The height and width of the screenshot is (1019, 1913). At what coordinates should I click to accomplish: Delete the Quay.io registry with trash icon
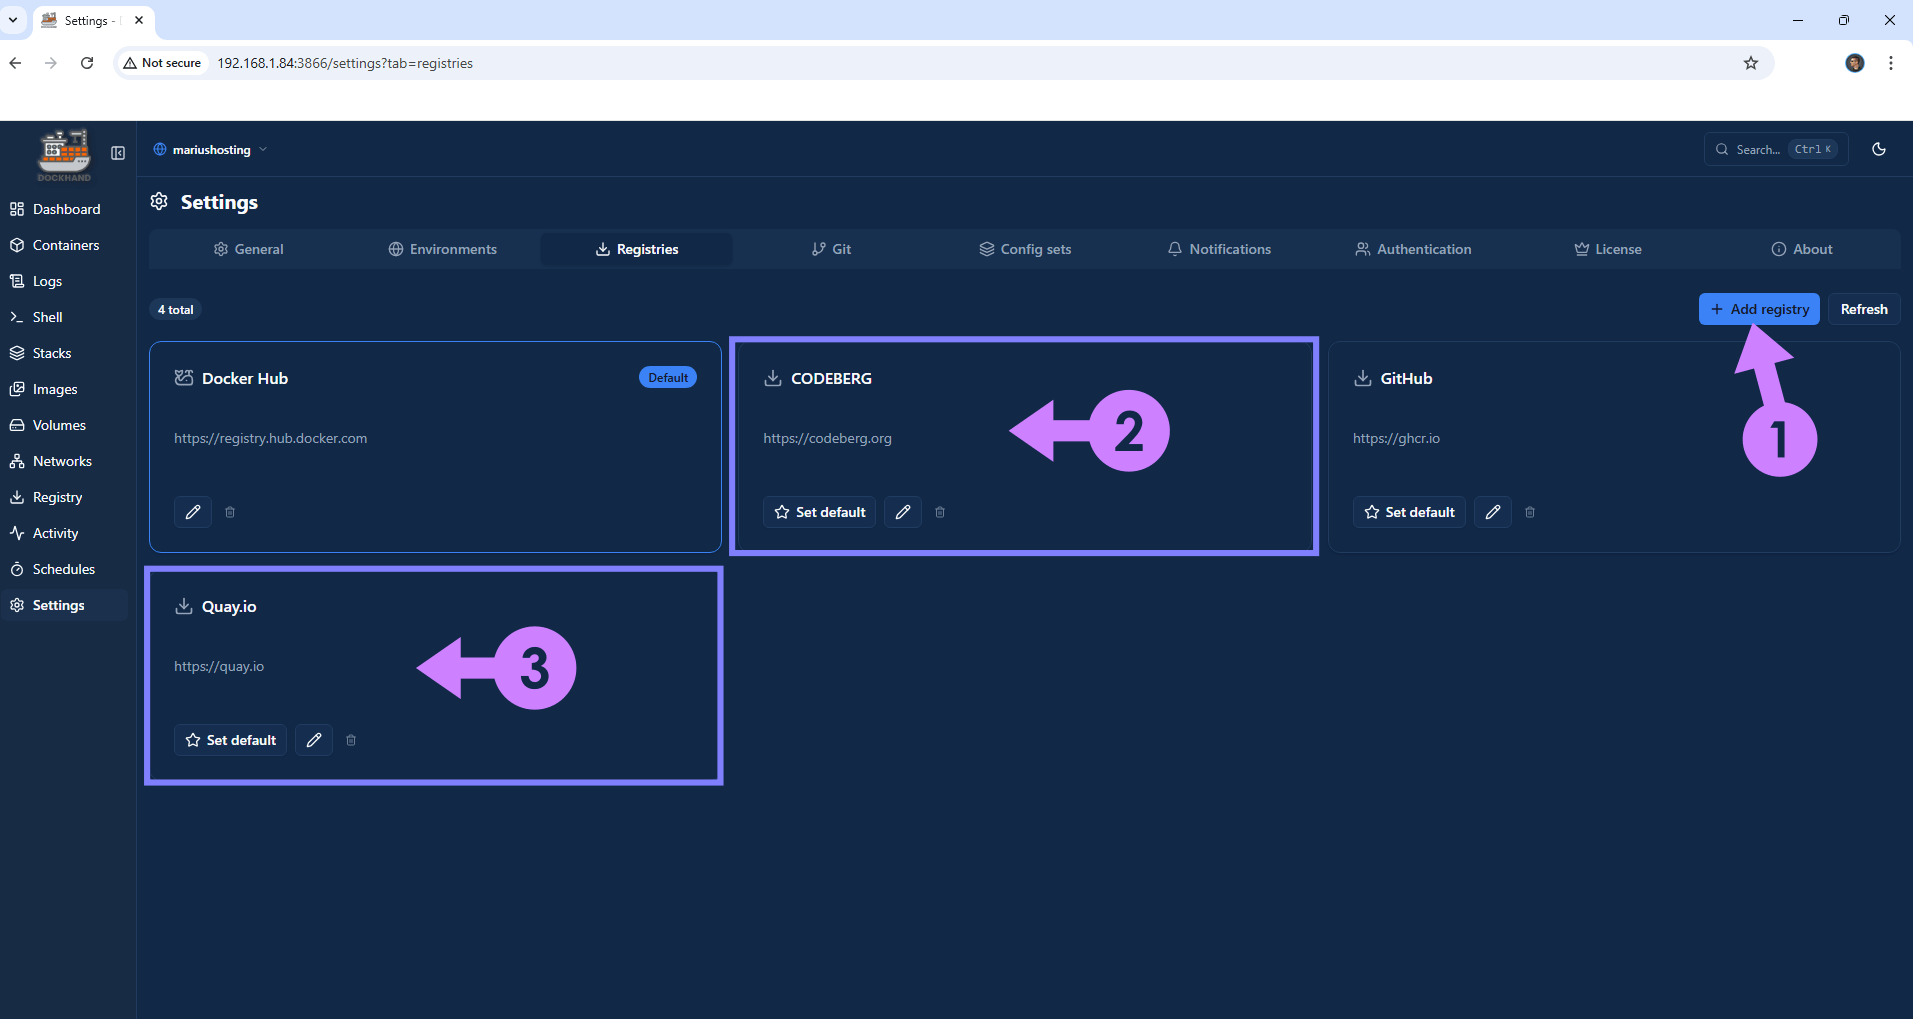350,739
